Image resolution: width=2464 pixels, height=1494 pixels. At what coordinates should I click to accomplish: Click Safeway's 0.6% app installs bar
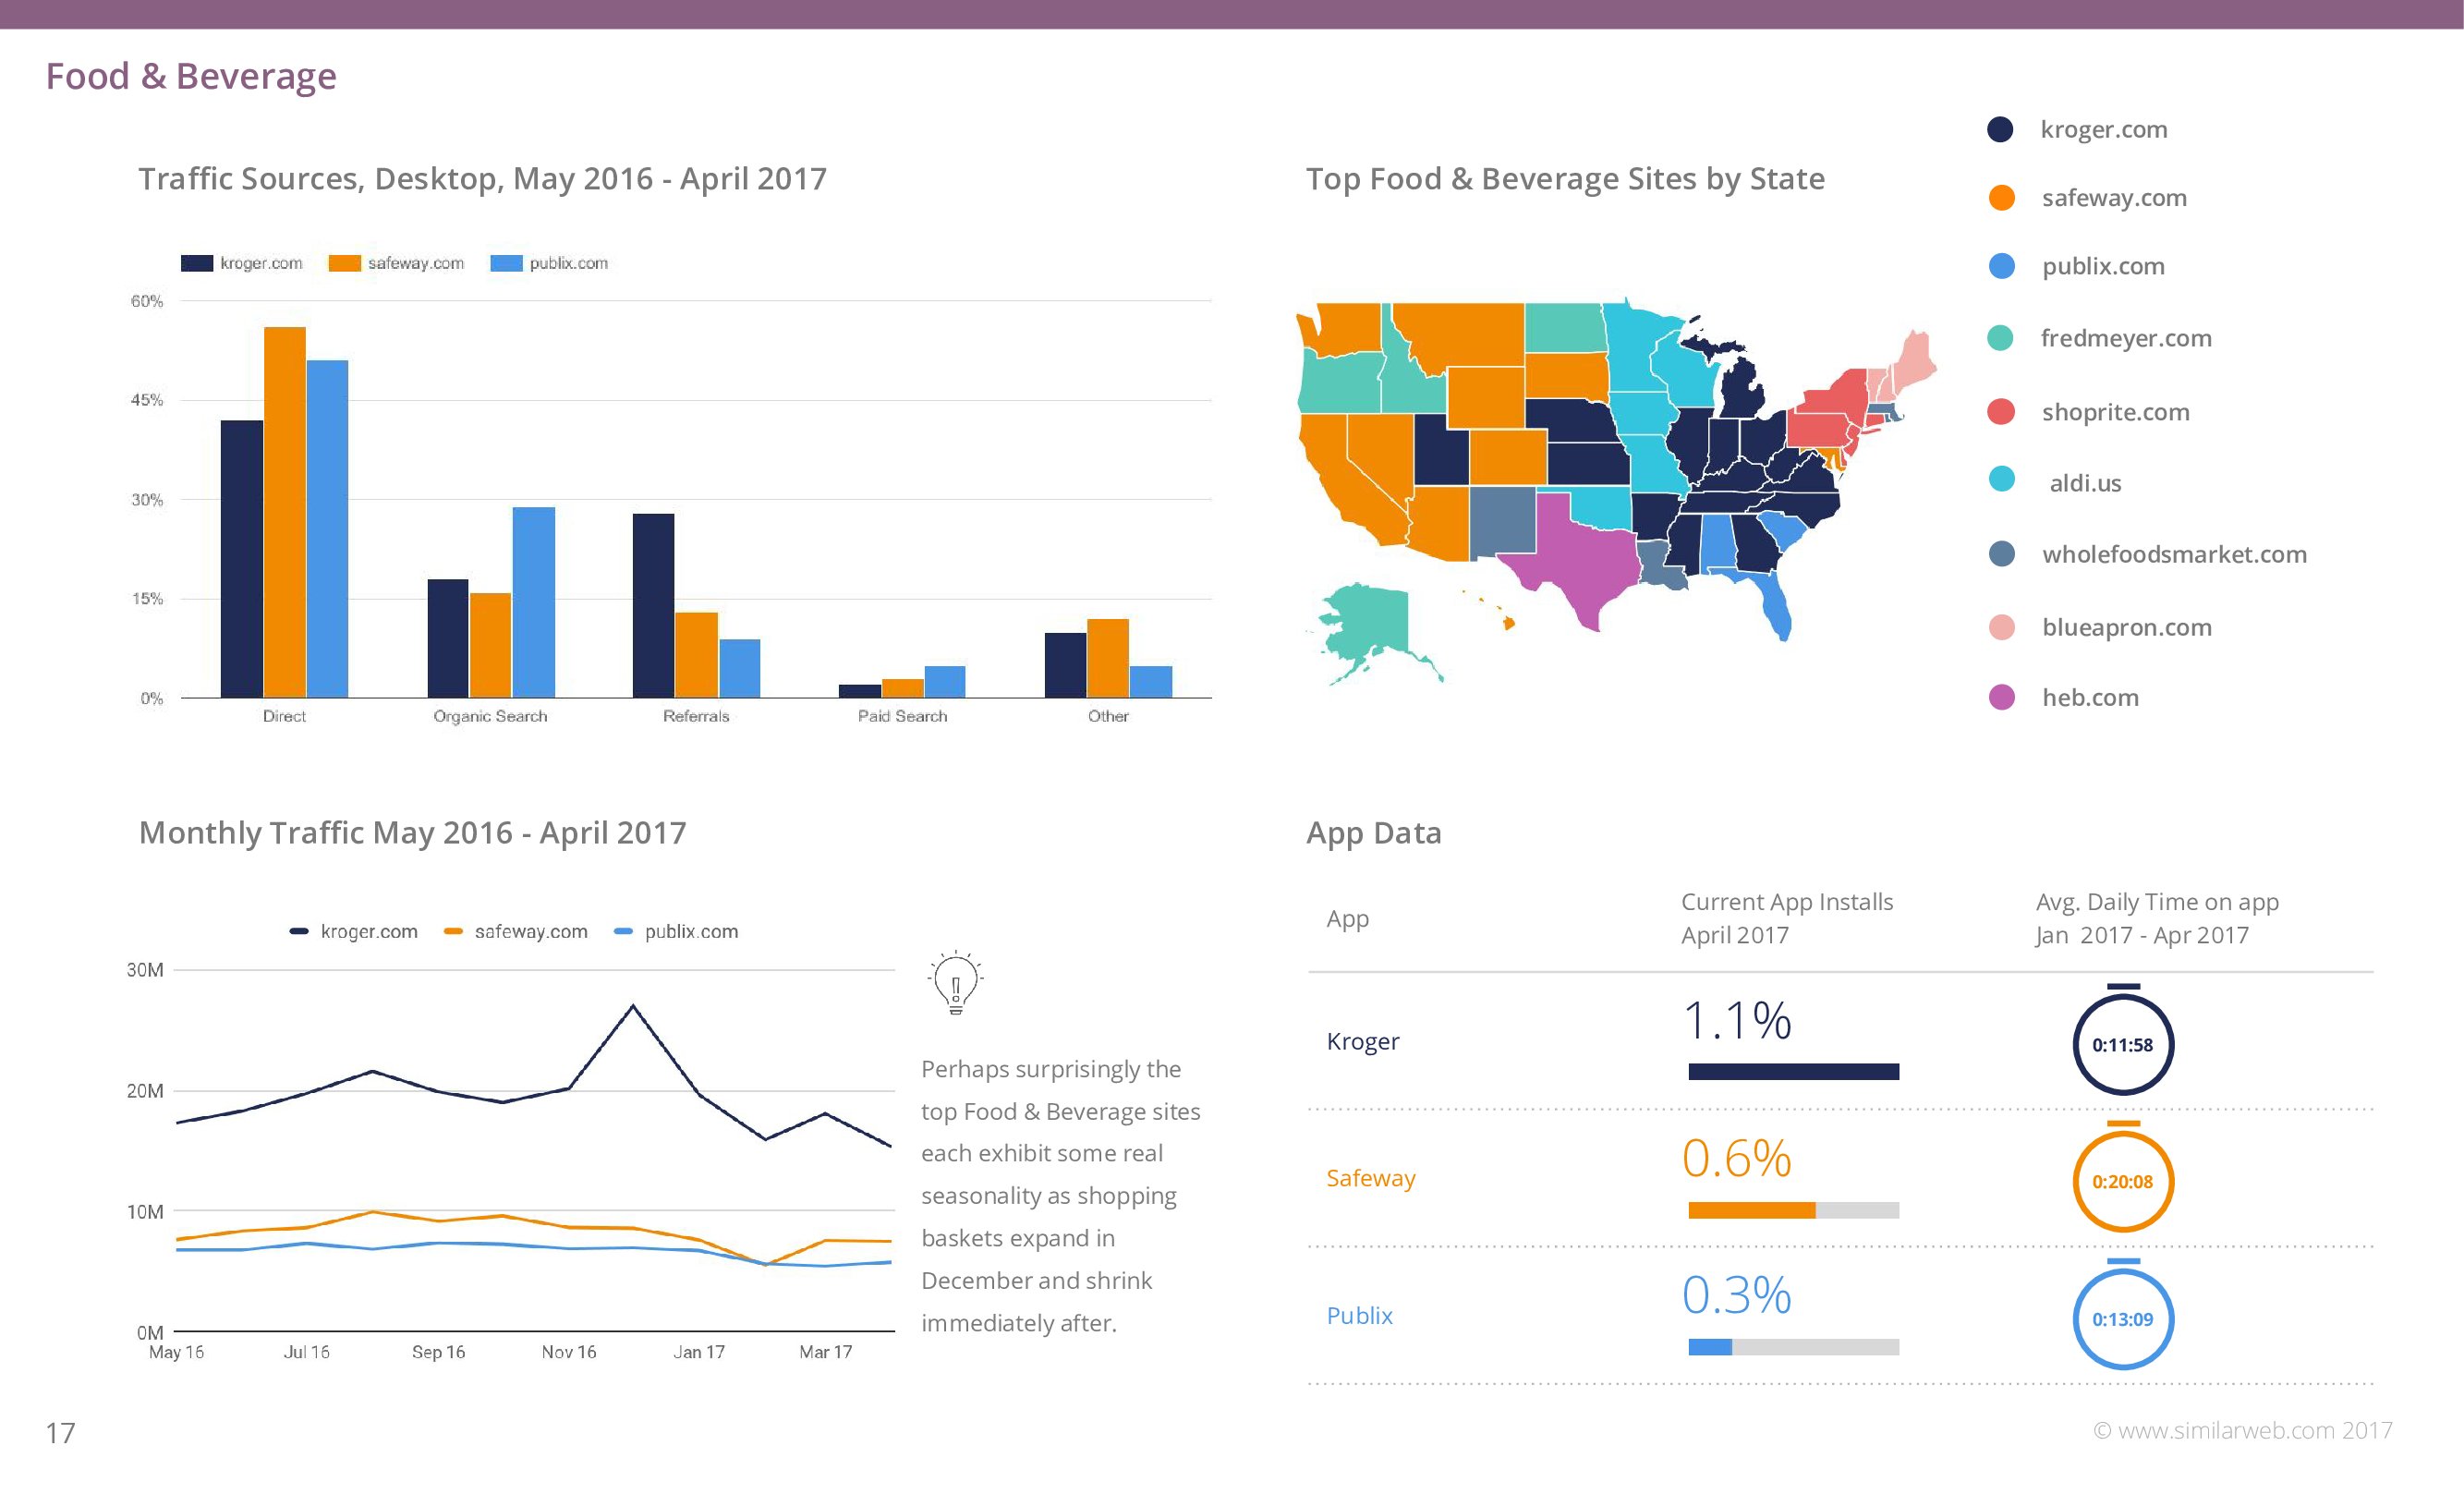[x=1751, y=1210]
